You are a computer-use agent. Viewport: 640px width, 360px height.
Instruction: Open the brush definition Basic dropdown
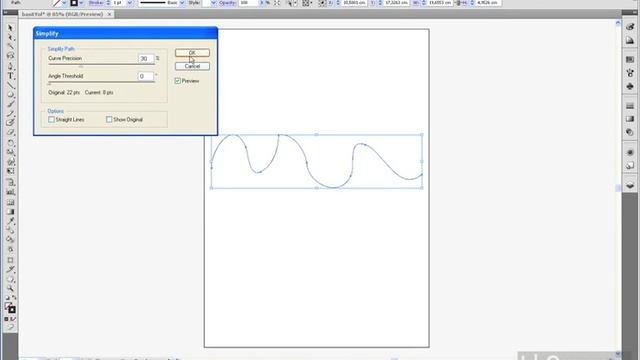(182, 3)
